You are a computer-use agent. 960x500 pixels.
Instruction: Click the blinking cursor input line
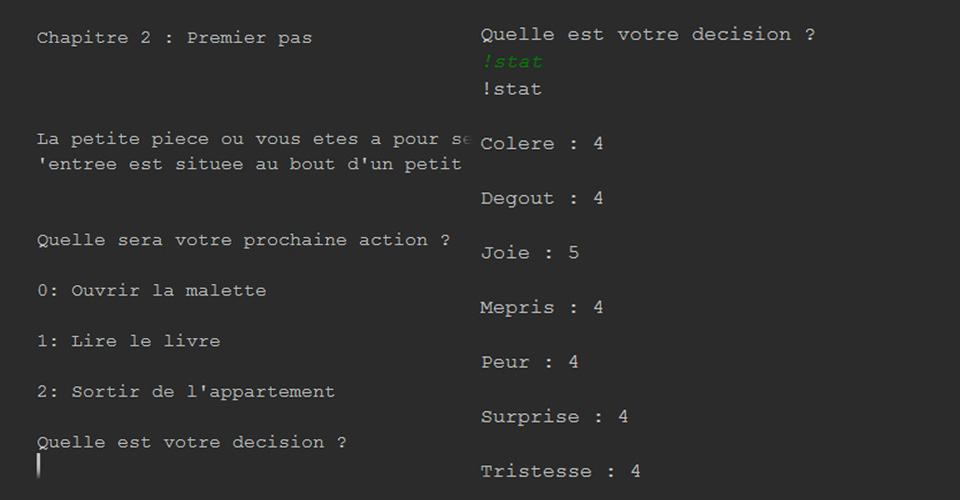[39, 466]
